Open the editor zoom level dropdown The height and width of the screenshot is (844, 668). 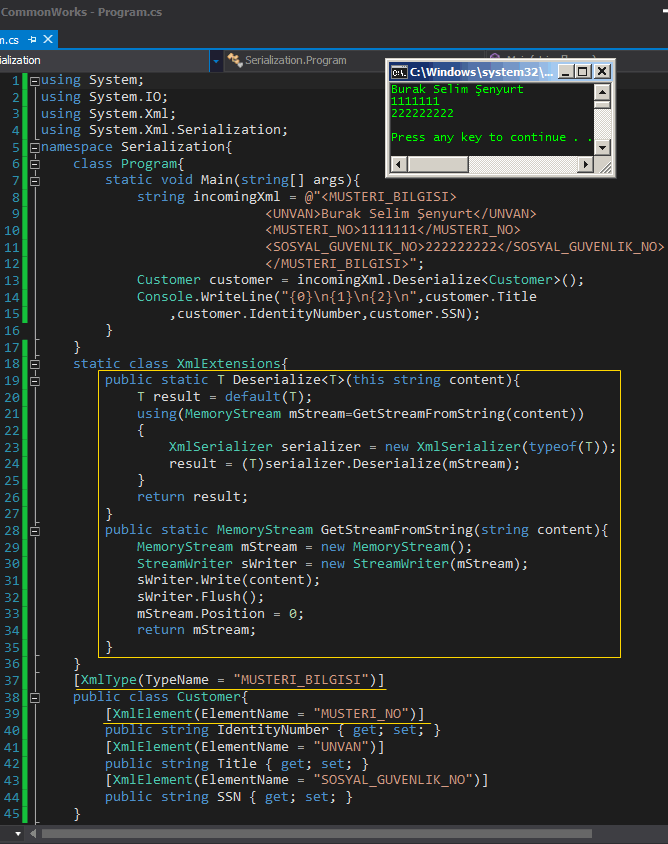point(18,834)
